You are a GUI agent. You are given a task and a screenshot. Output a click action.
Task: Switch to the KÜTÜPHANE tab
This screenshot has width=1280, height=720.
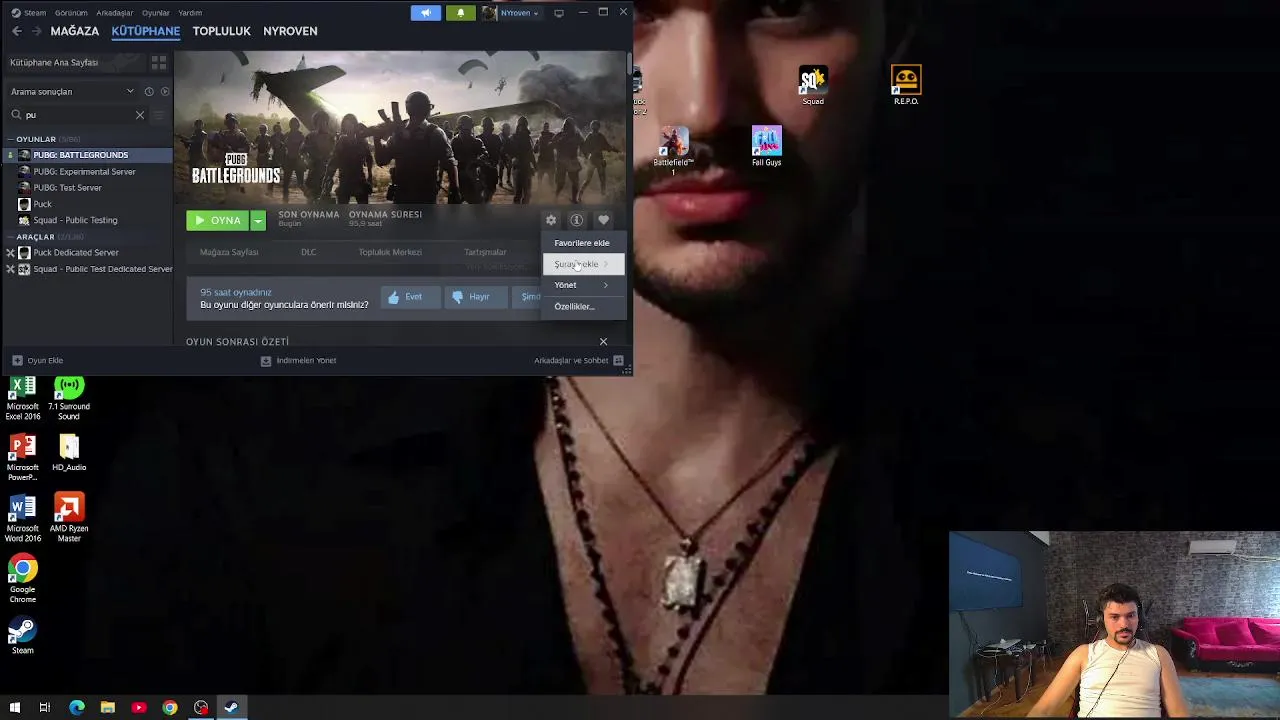146,31
